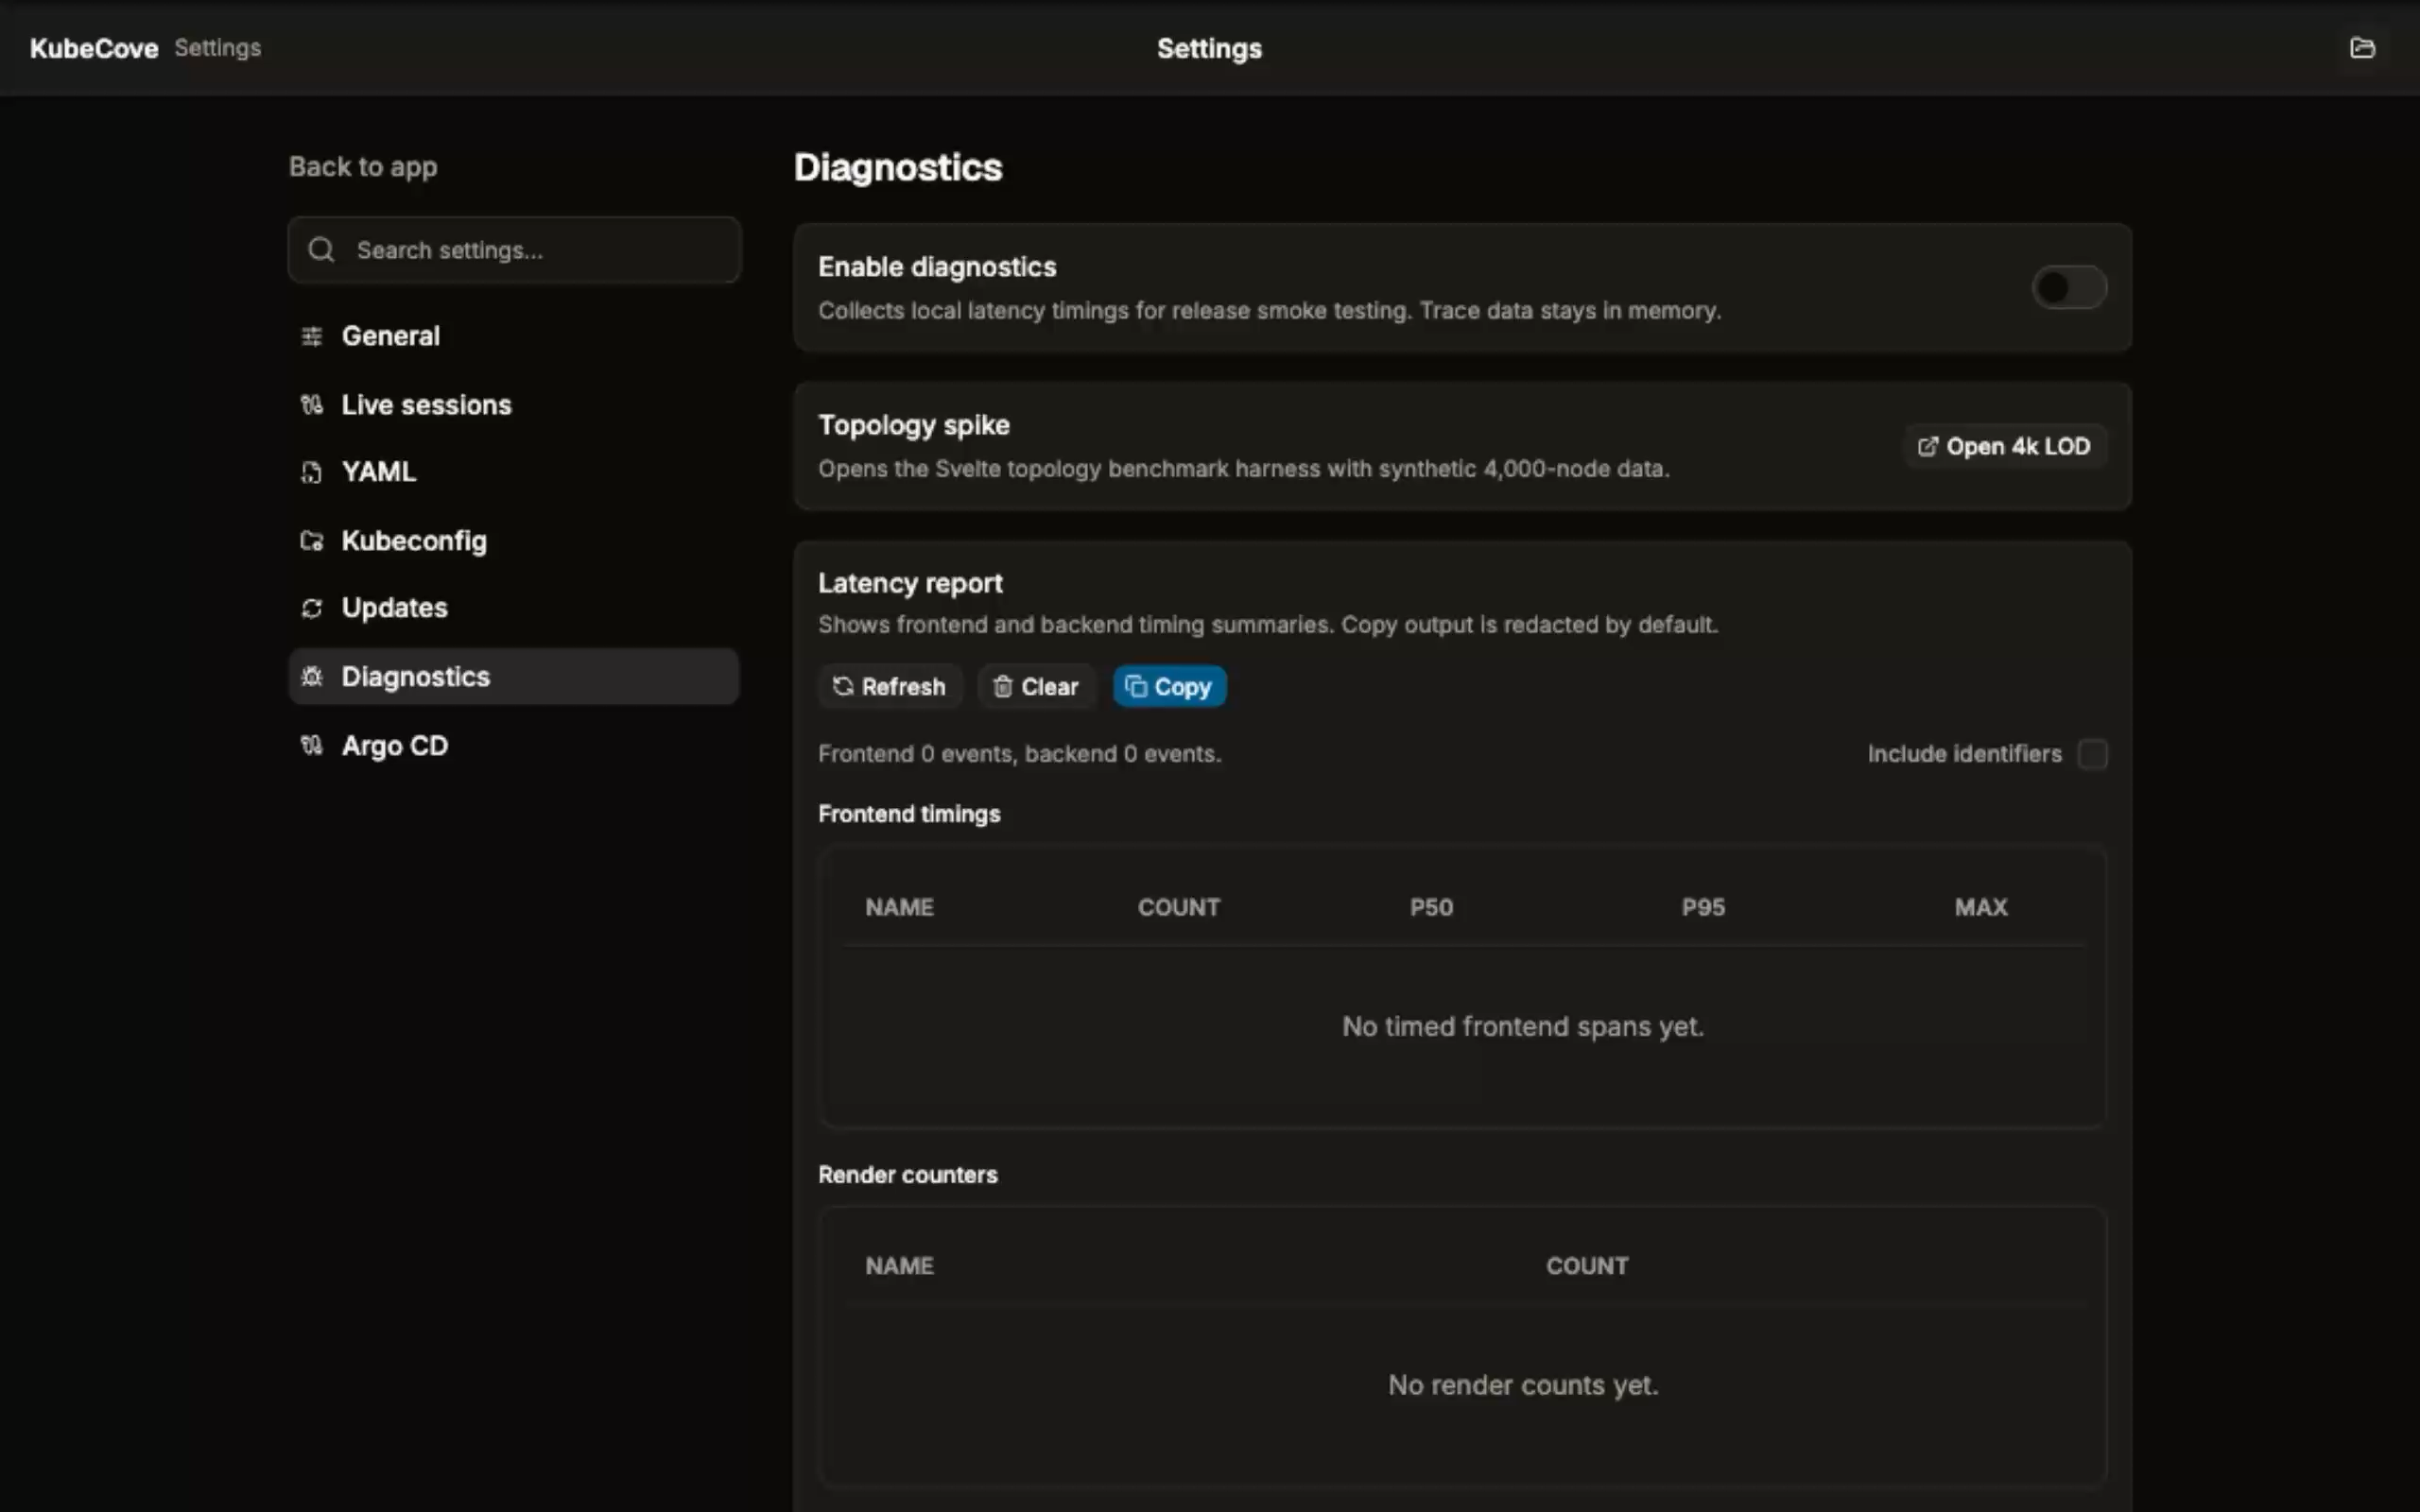Go to the Kubeconfig settings section

514,541
